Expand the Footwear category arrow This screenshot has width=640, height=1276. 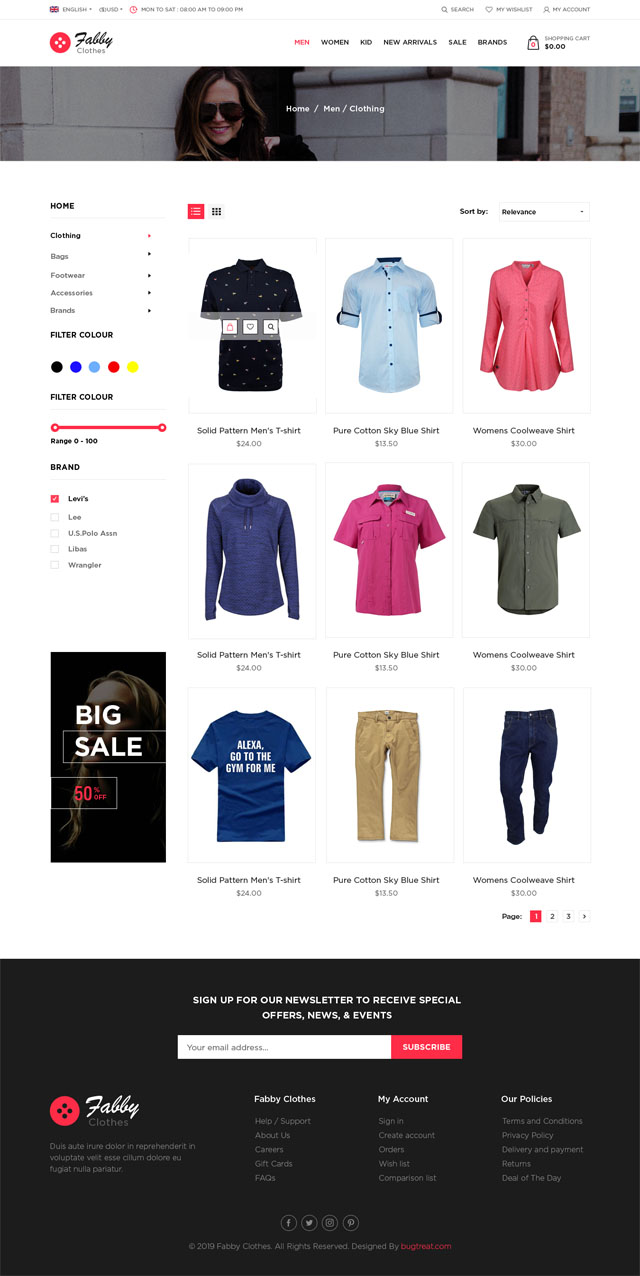149,275
